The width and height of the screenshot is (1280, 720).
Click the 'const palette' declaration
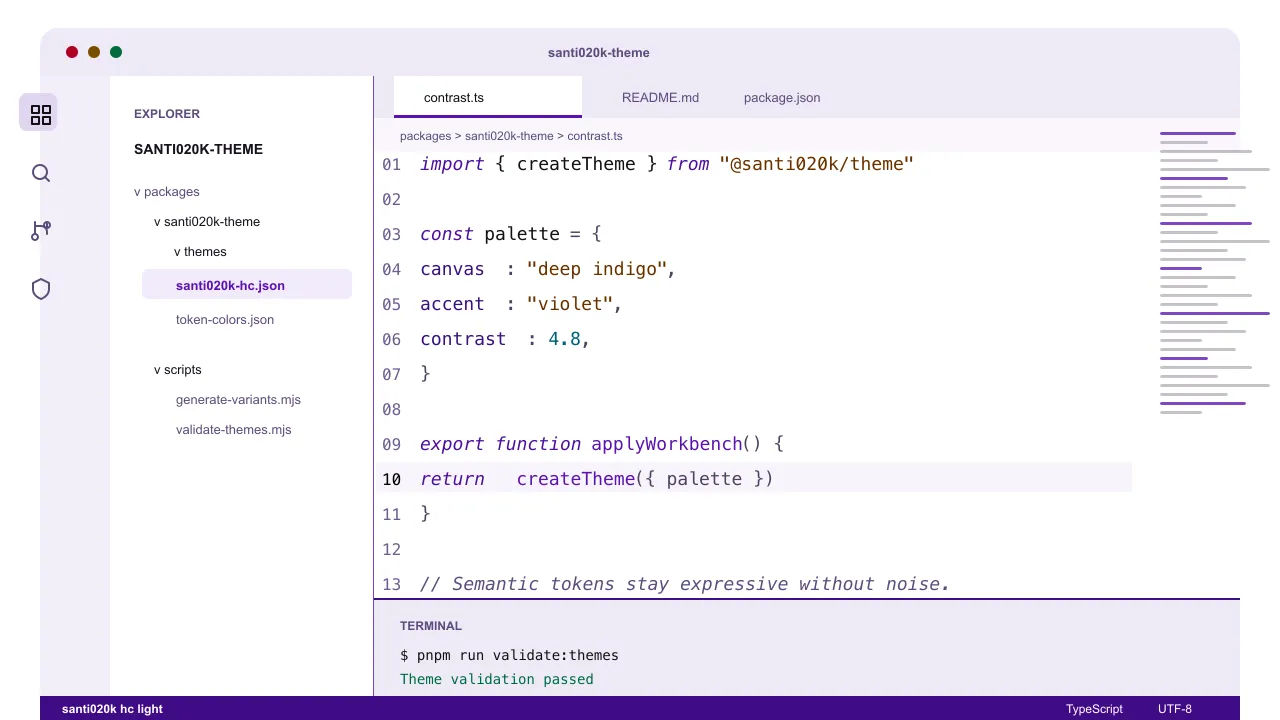pyautogui.click(x=490, y=234)
